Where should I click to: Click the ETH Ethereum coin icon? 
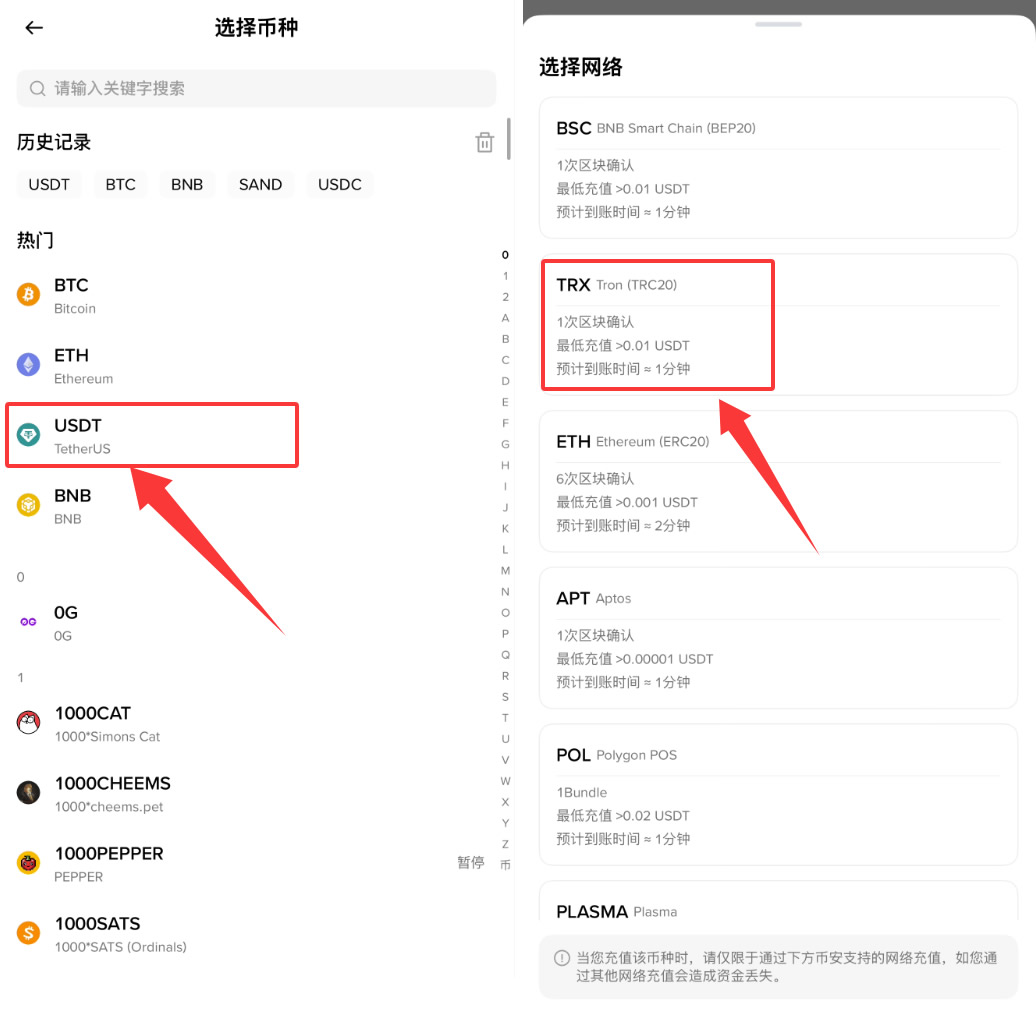coord(27,365)
